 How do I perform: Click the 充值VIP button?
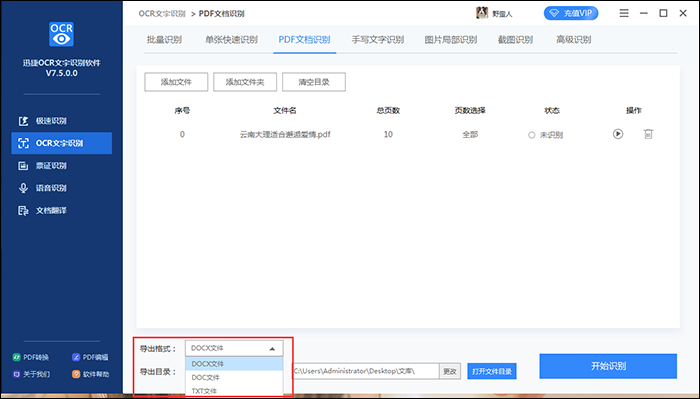[x=571, y=13]
